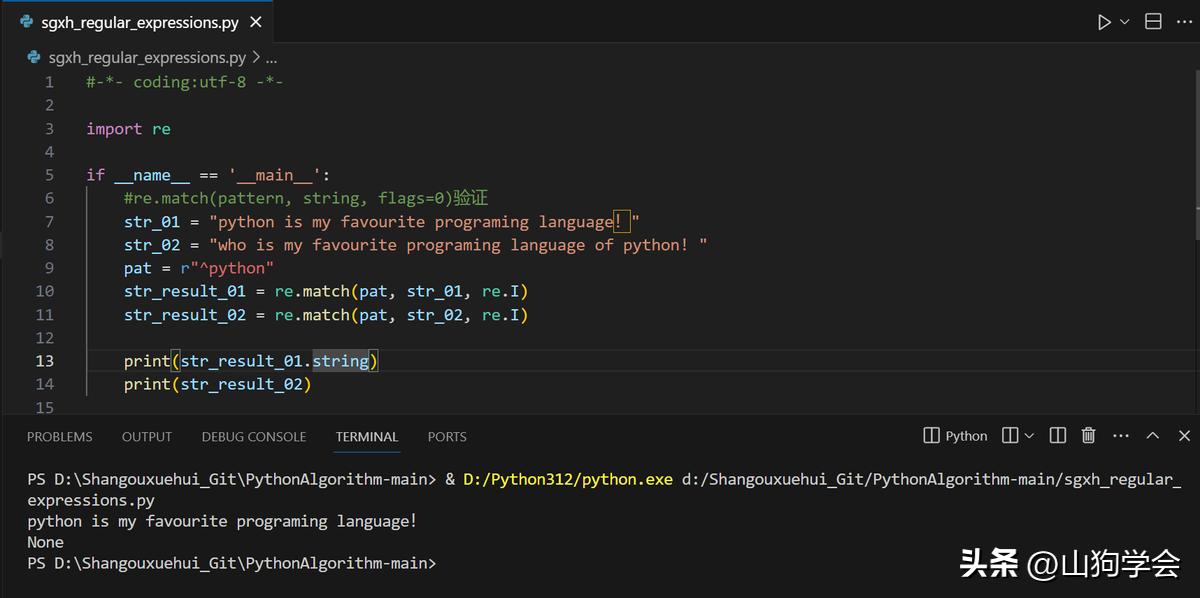Maximize the panel with the chevron up
Image resolution: width=1200 pixels, height=598 pixels.
coord(1153,436)
